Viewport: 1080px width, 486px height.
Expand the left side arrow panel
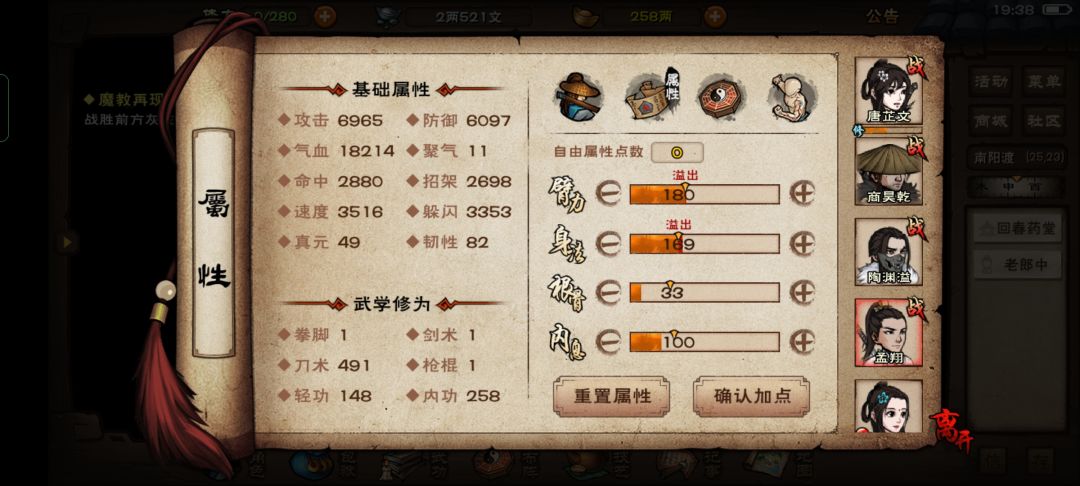click(x=67, y=242)
